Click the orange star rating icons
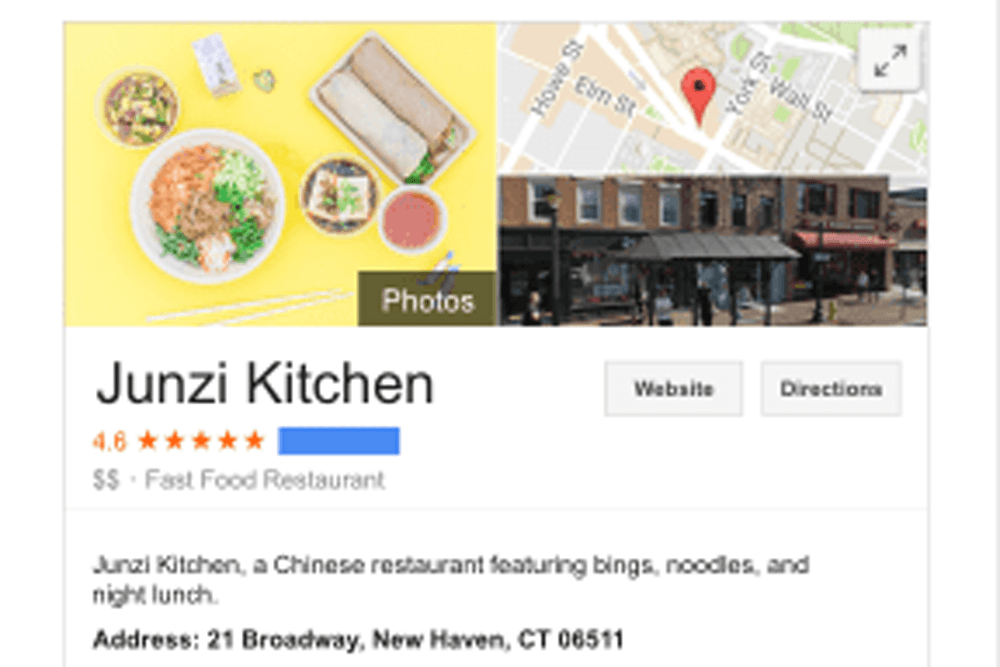The width and height of the screenshot is (1000, 667). pos(201,440)
